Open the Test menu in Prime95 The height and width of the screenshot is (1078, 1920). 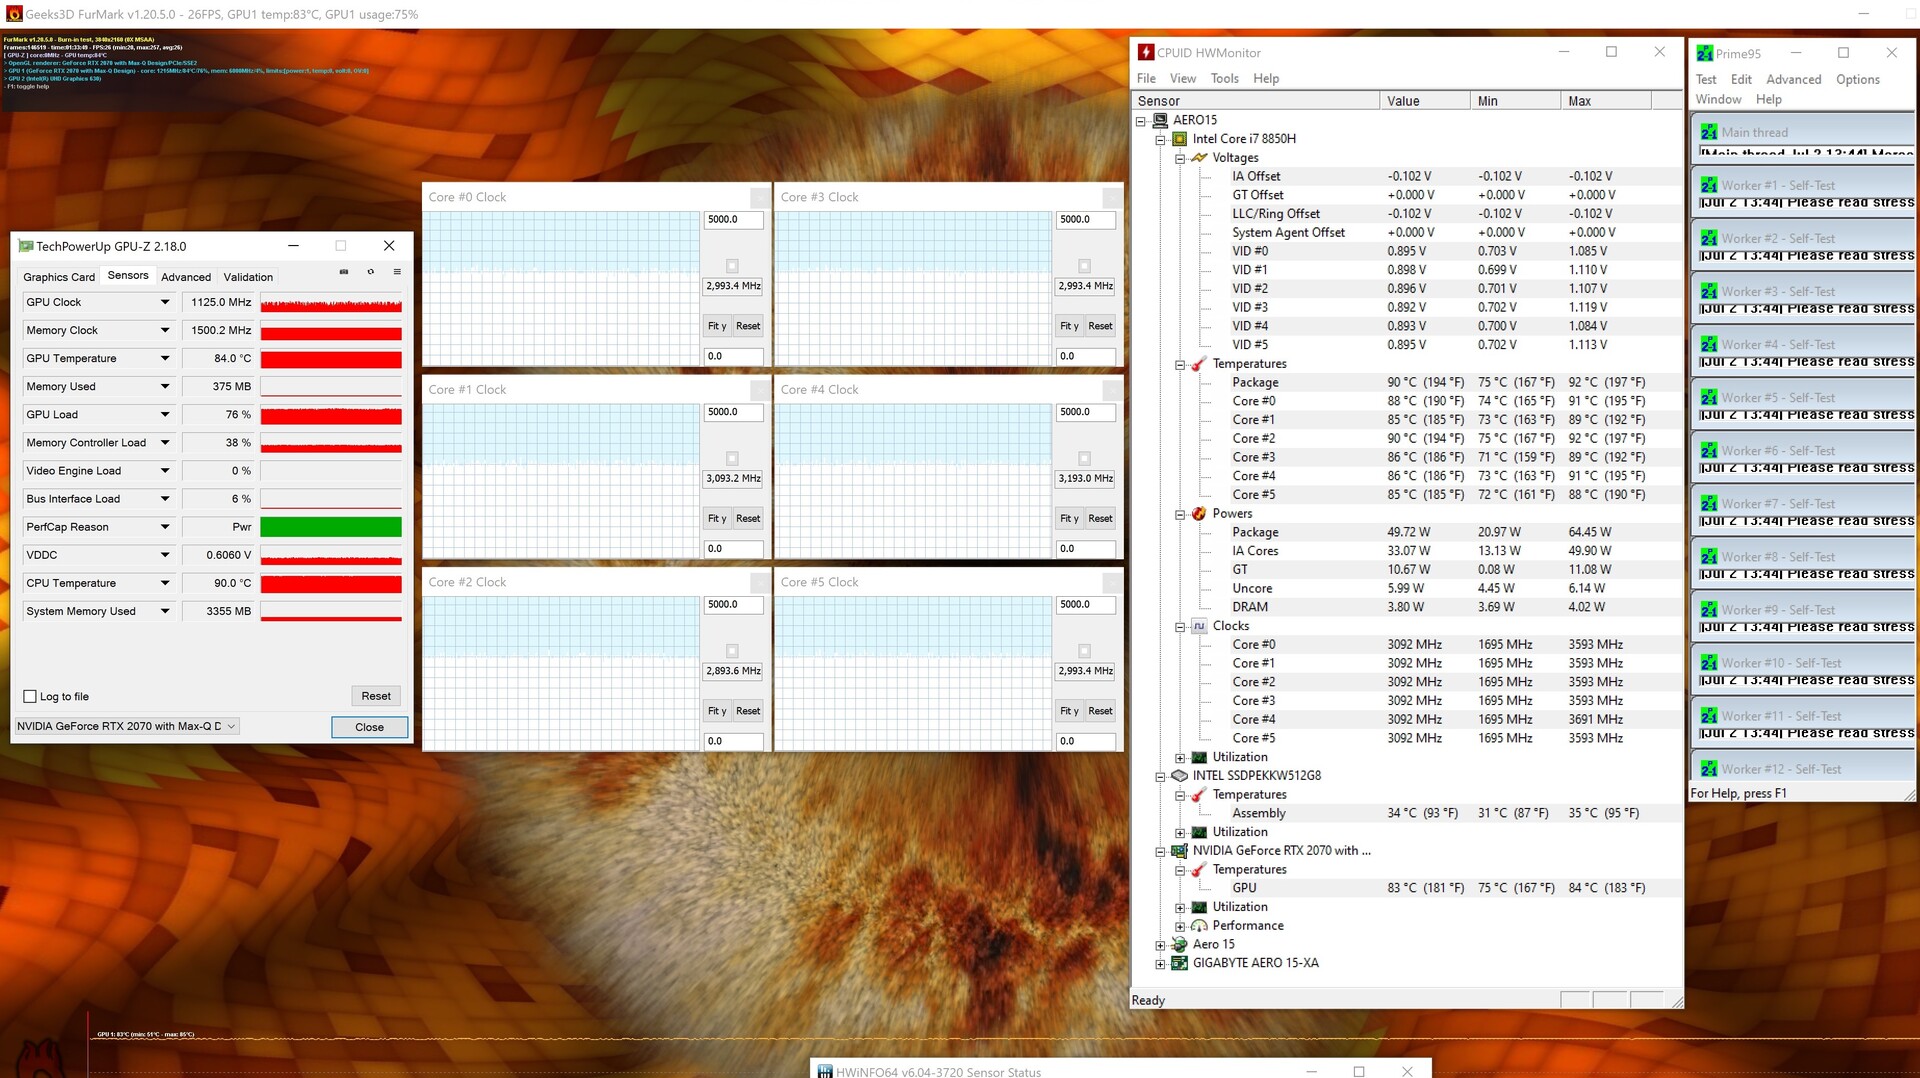click(1706, 79)
